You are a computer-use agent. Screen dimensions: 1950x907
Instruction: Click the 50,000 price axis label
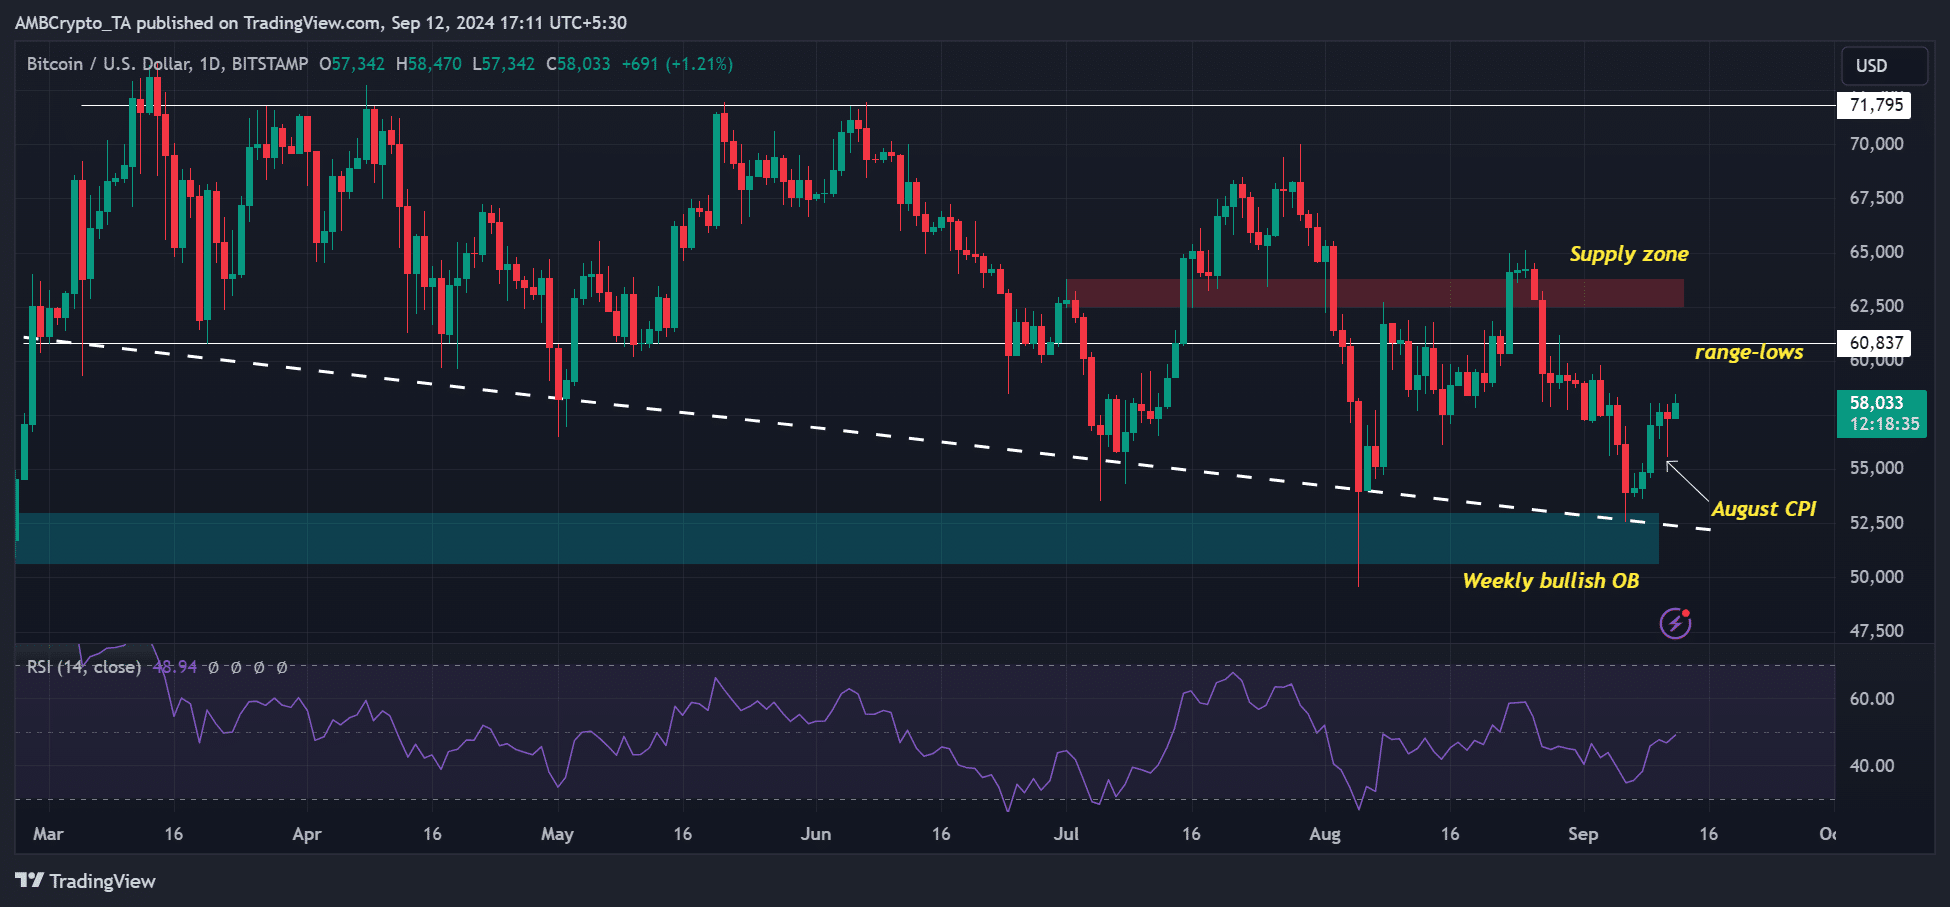click(1877, 577)
